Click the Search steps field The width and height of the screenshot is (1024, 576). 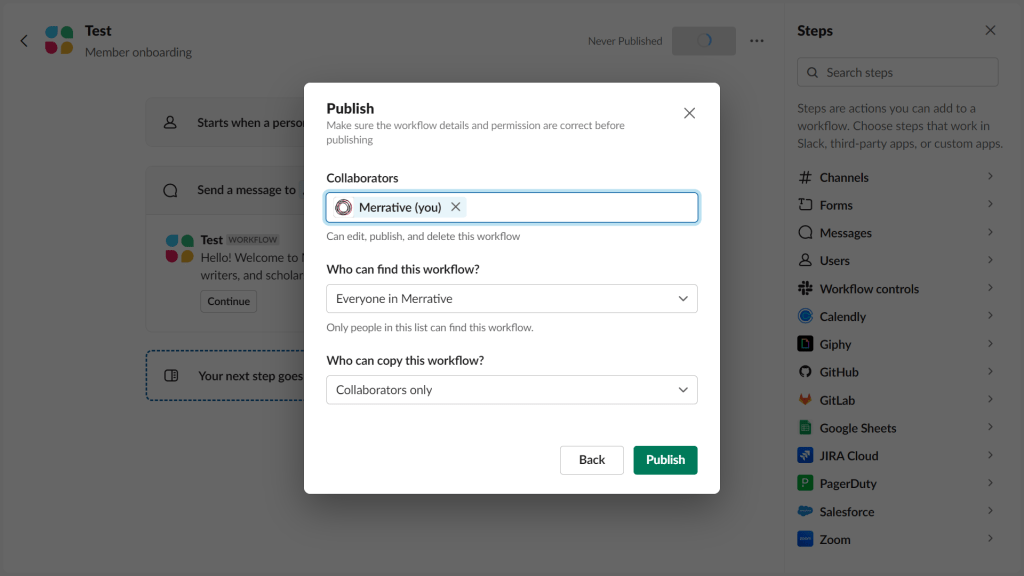(896, 71)
